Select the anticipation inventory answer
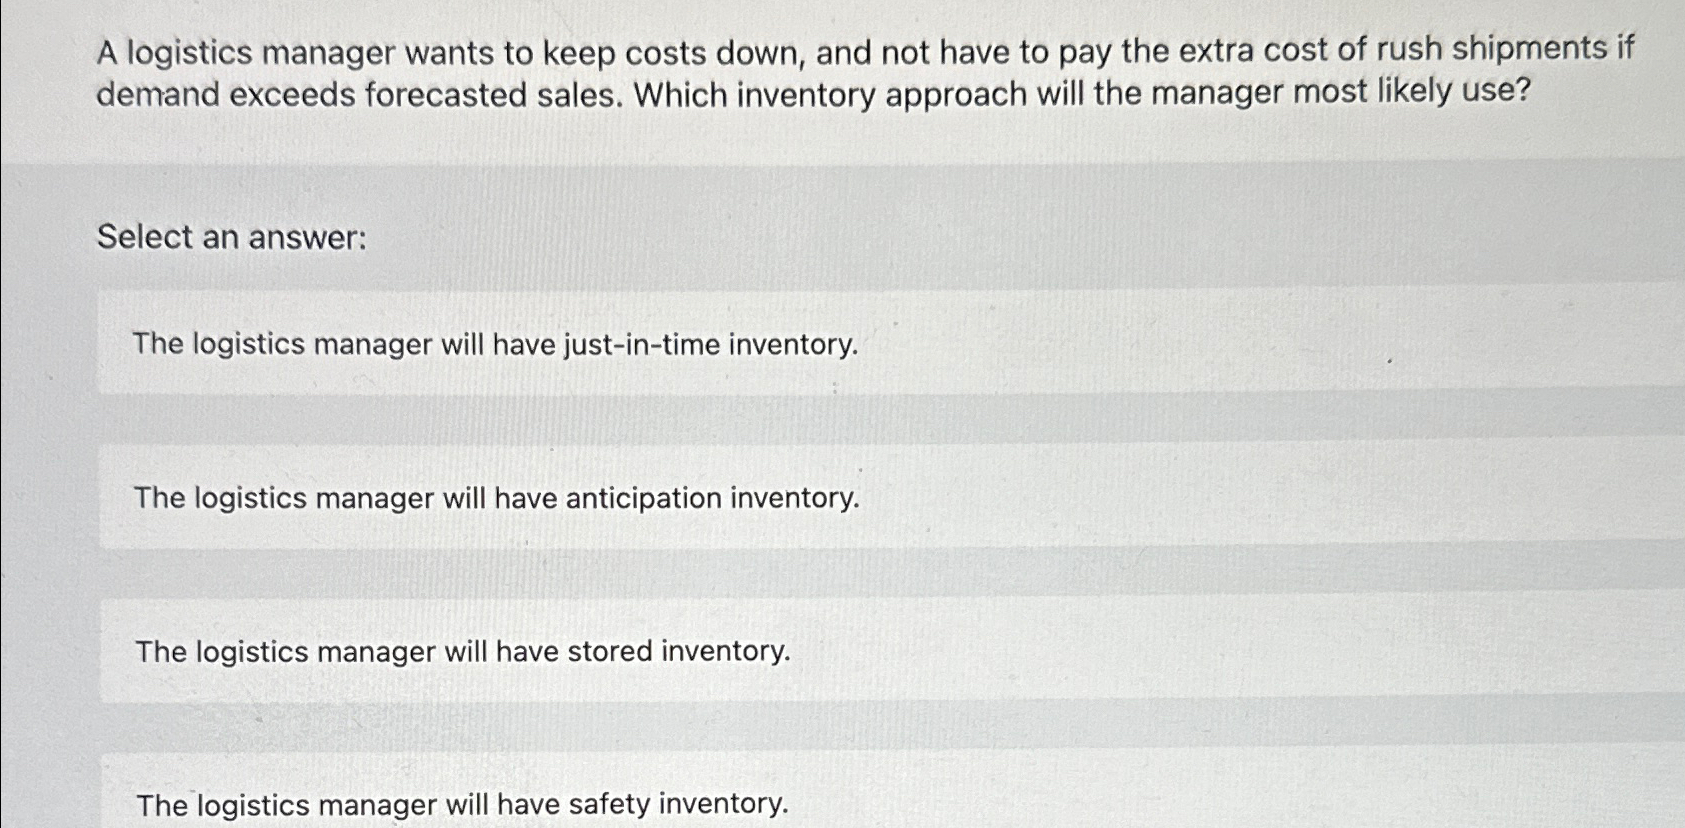This screenshot has width=1685, height=828. coord(497,499)
